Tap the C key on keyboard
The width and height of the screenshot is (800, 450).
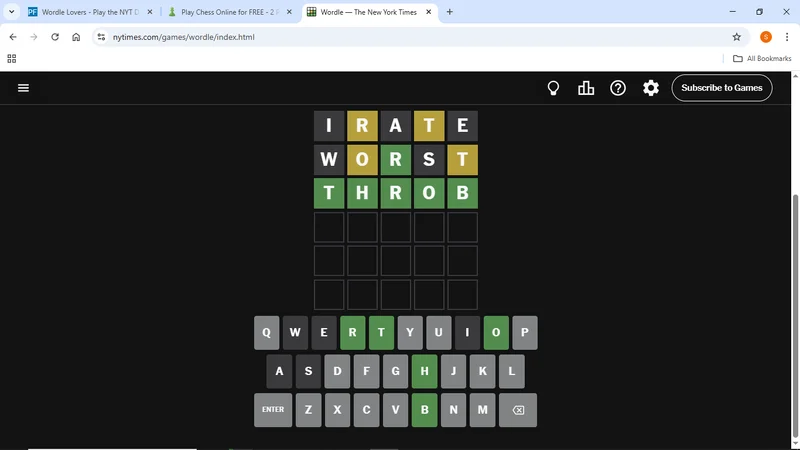(366, 410)
